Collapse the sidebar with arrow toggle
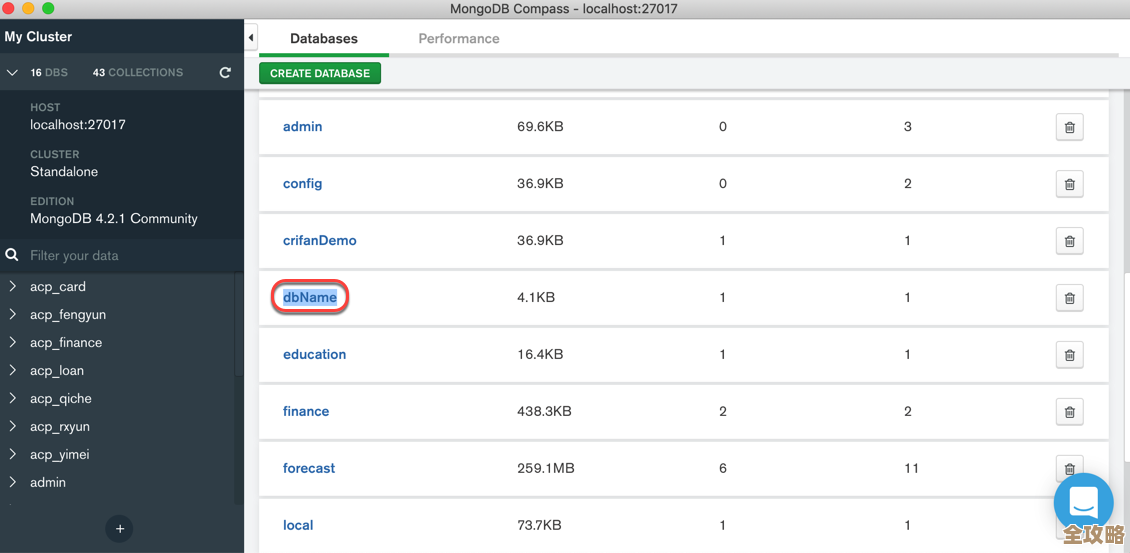Viewport: 1130px width, 553px height. 251,38
